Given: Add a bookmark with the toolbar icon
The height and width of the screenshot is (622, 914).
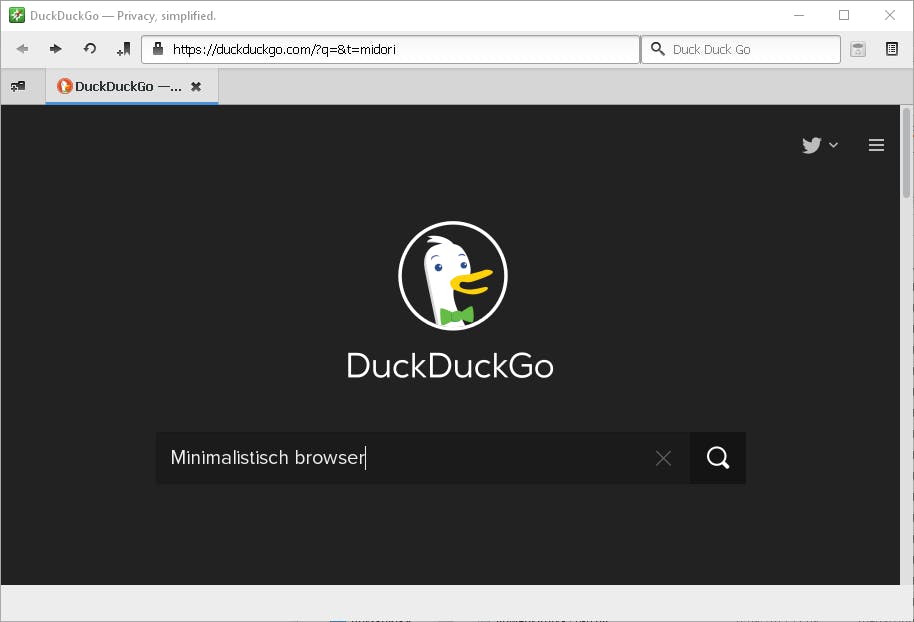Looking at the screenshot, I should [124, 49].
